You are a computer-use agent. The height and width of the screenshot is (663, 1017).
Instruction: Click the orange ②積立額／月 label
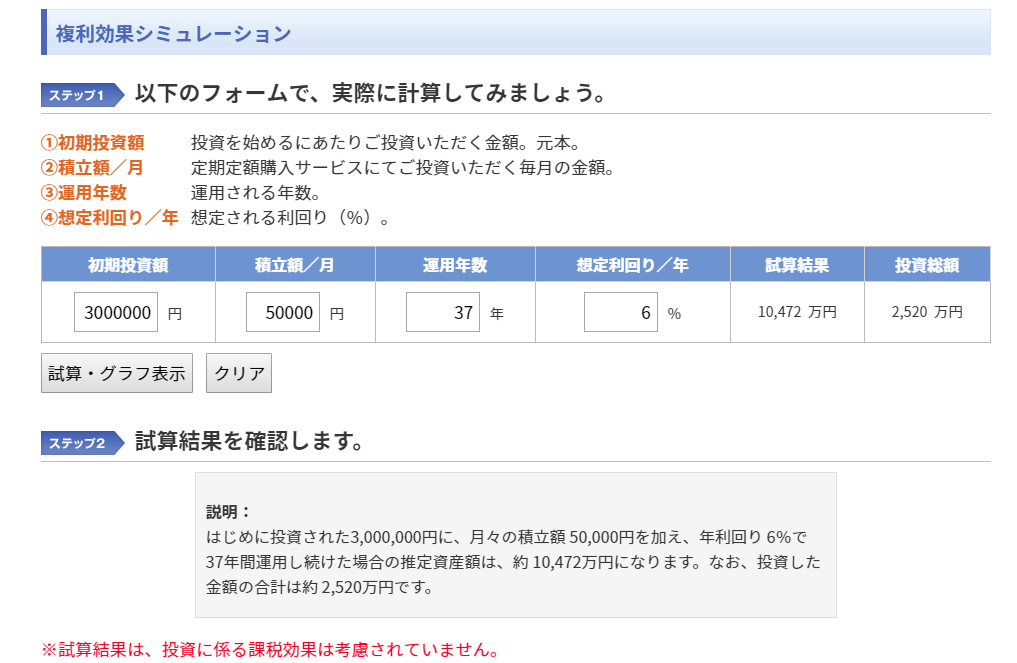pos(92,167)
